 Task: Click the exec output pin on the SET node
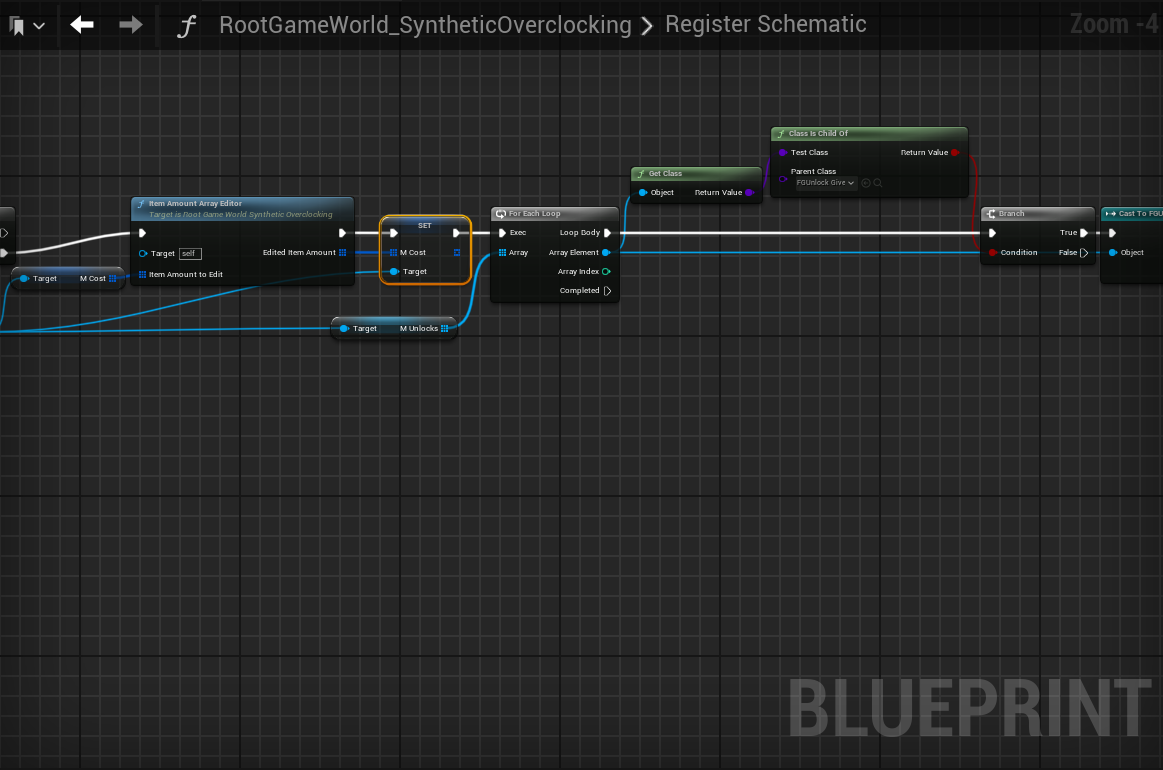[x=456, y=233]
